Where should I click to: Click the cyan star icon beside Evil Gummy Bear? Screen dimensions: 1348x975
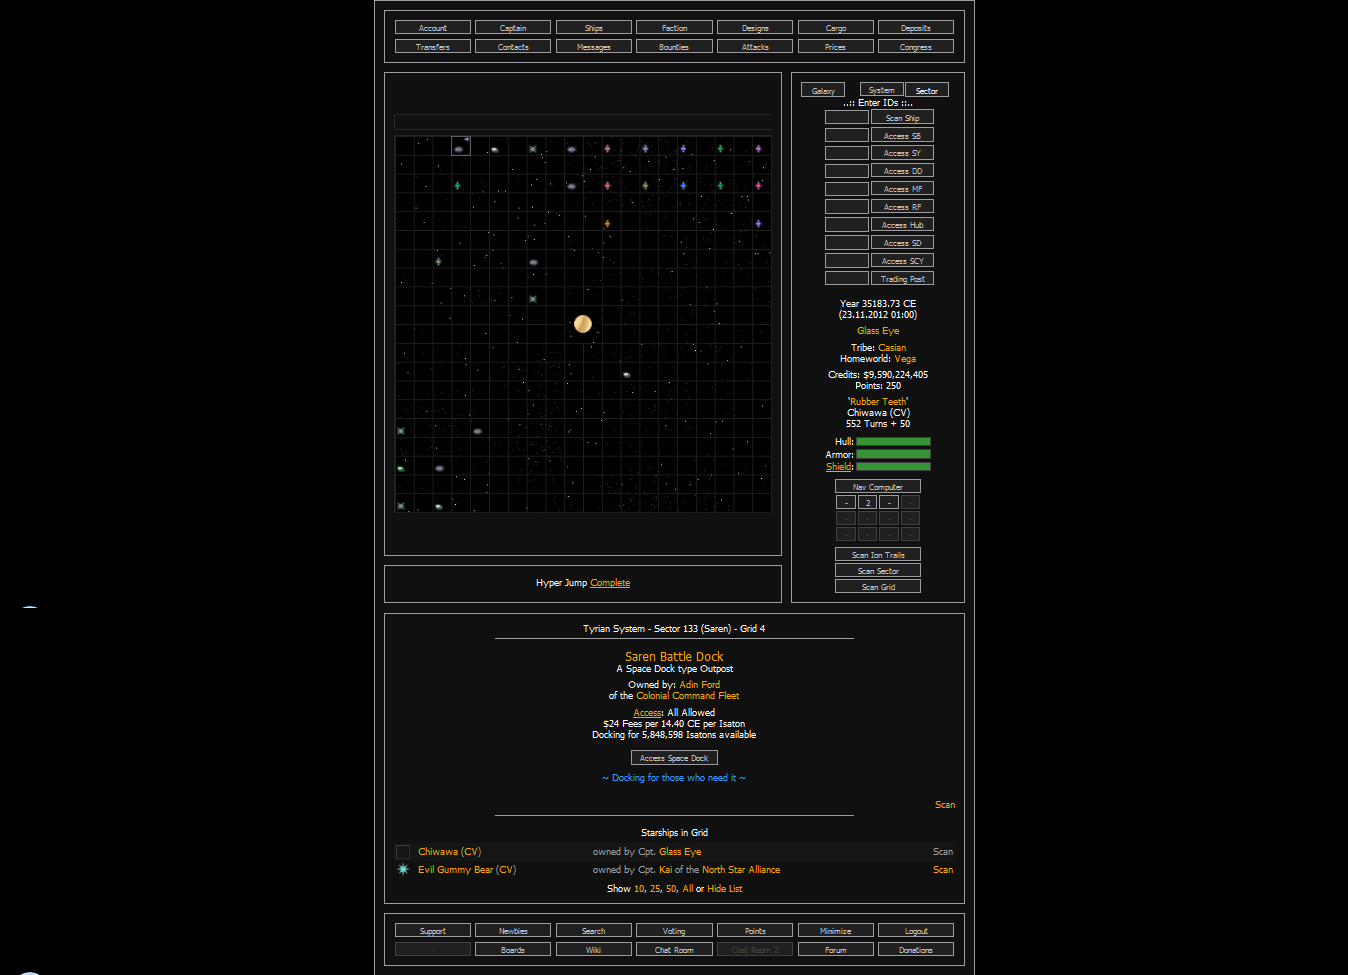coord(403,870)
